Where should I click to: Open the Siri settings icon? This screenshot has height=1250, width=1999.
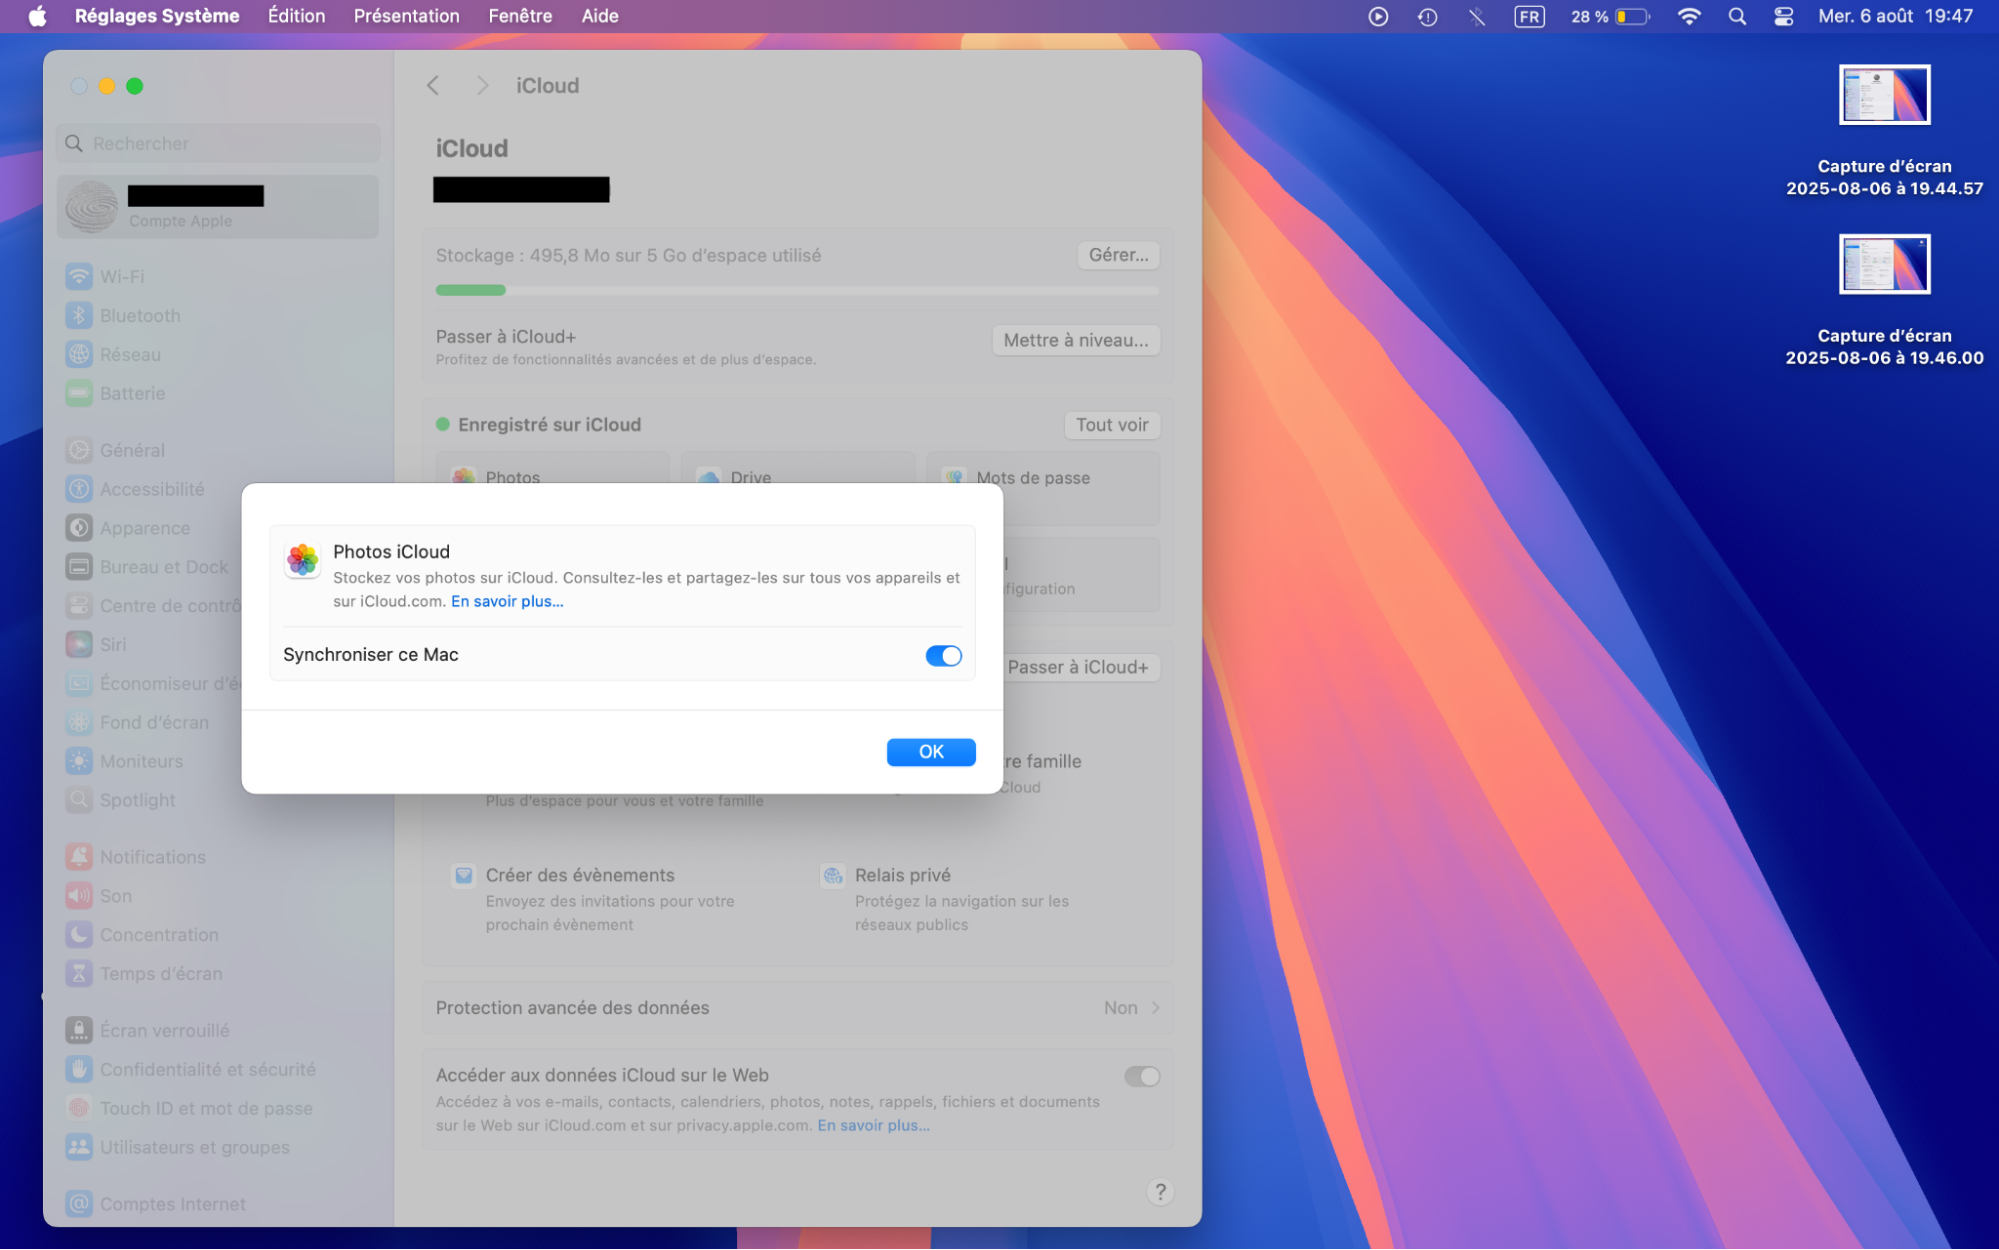click(x=79, y=644)
